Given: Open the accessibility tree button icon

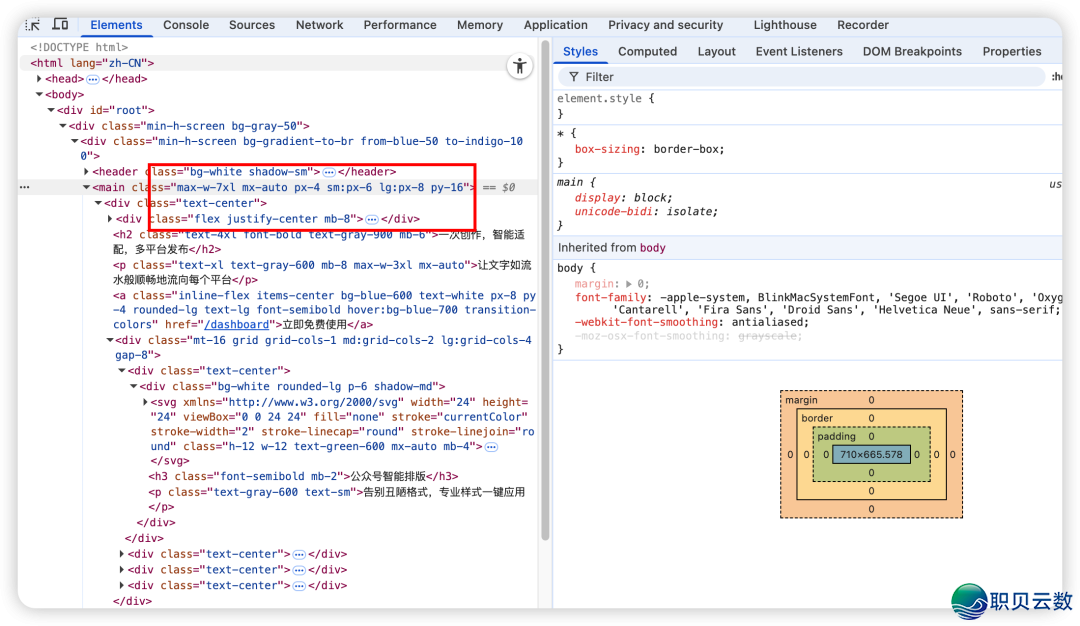Looking at the screenshot, I should (x=519, y=66).
